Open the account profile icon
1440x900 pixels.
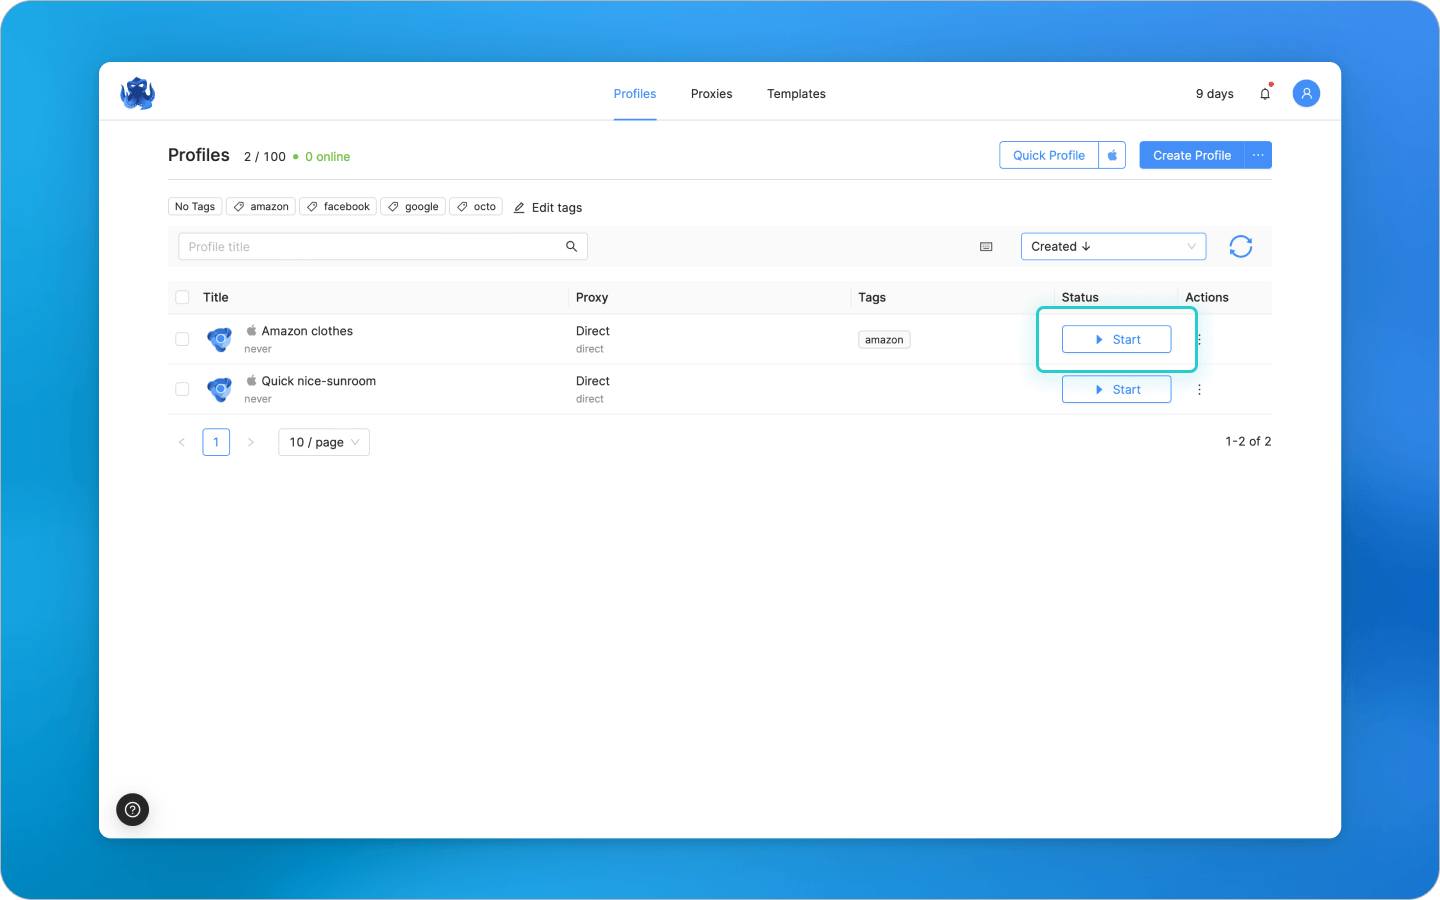point(1306,93)
